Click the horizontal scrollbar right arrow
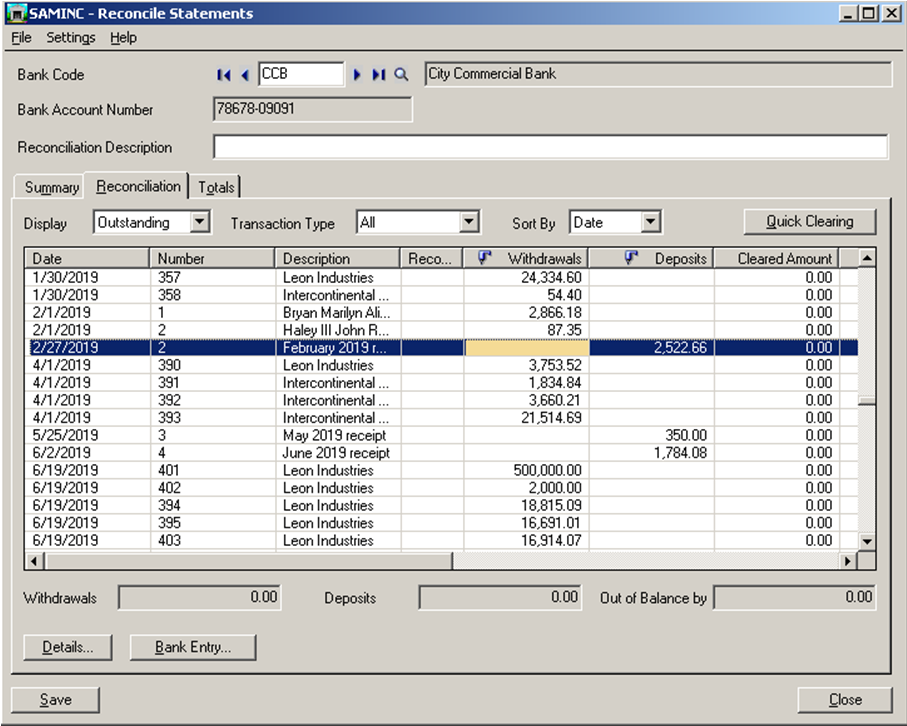Image resolution: width=907 pixels, height=726 pixels. [x=848, y=561]
